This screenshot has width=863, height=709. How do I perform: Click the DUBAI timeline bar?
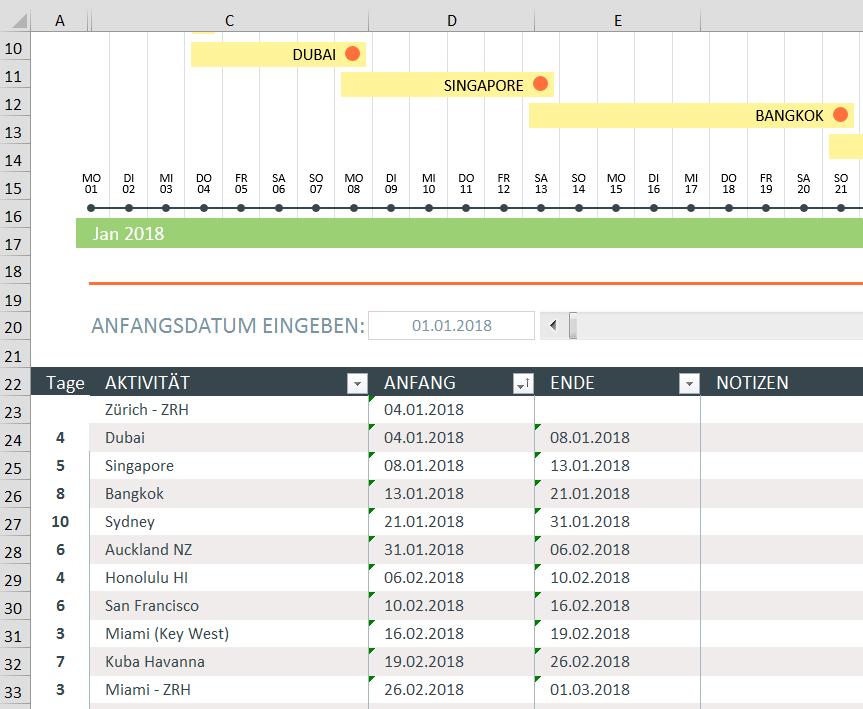click(278, 54)
